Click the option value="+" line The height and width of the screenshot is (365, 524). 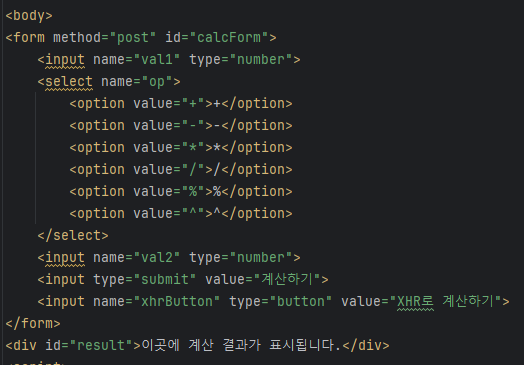(x=181, y=104)
